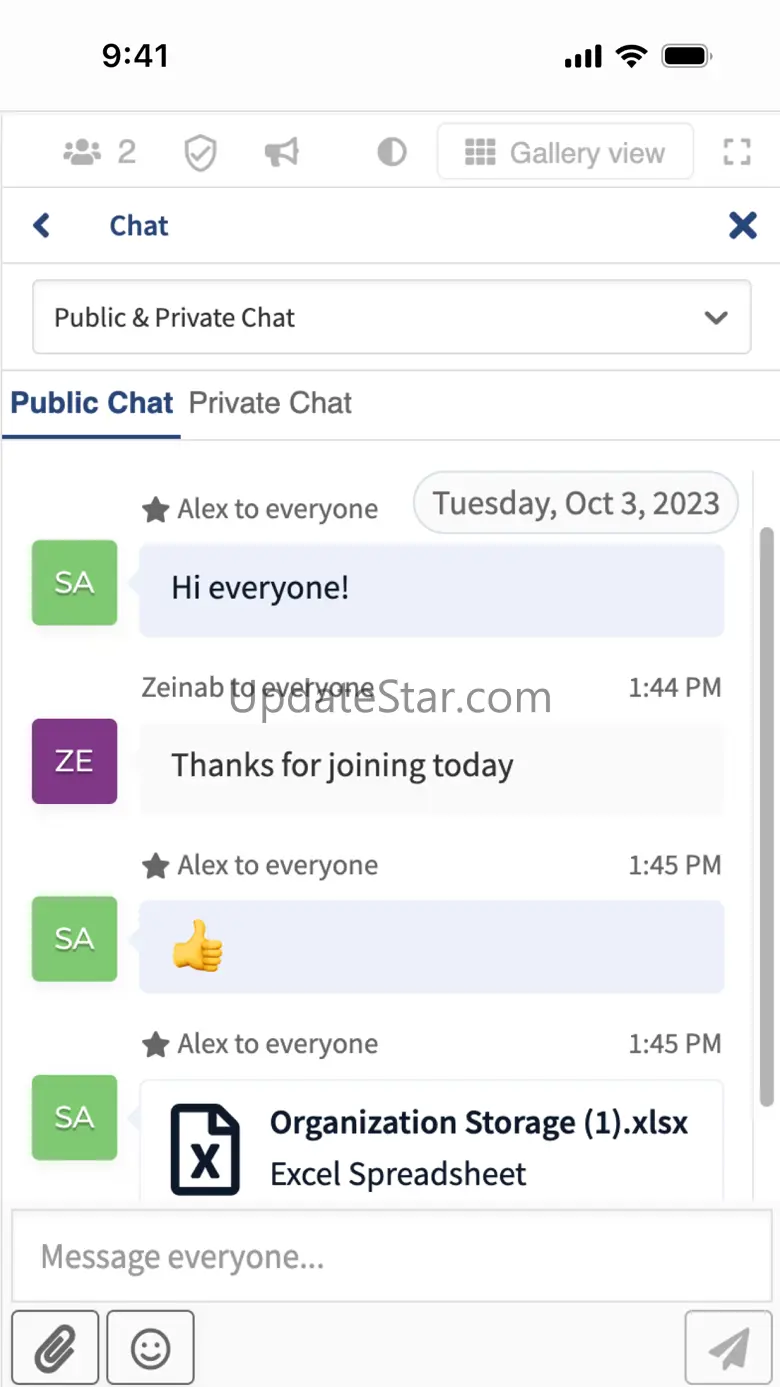Switch to Gallery view

pyautogui.click(x=565, y=152)
